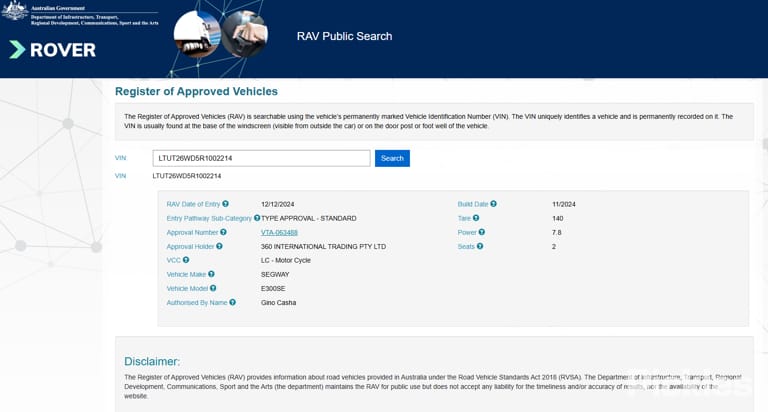Click the LC - Motor Cycle value
The height and width of the screenshot is (412, 768).
[x=286, y=261]
